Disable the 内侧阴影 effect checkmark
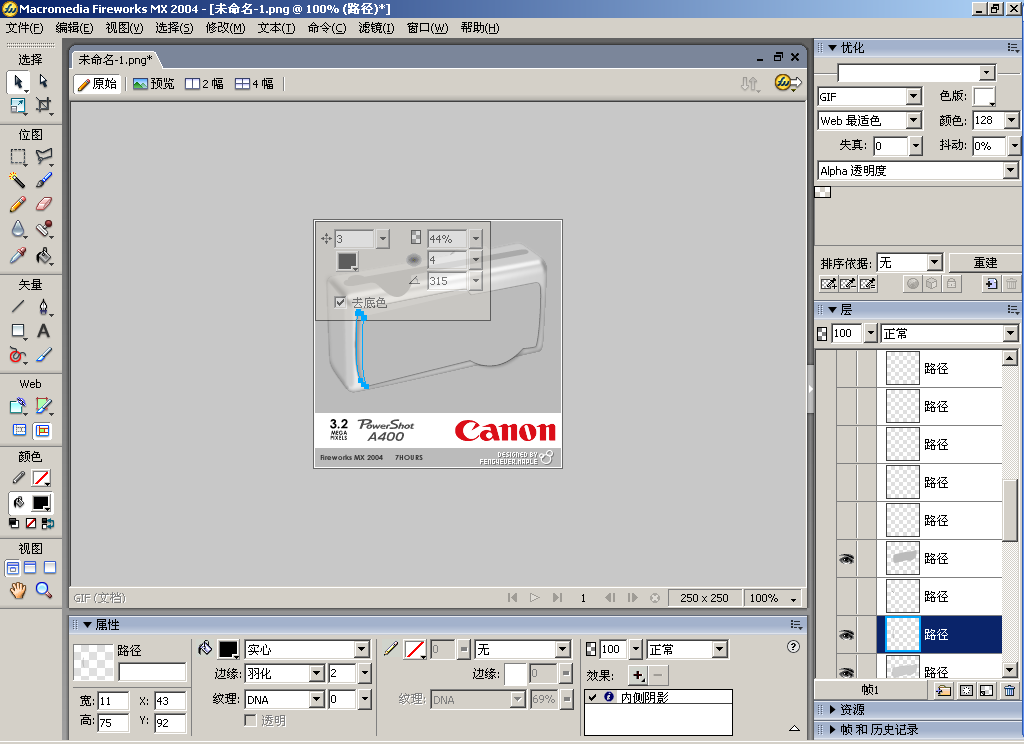The image size is (1024, 744). (592, 697)
